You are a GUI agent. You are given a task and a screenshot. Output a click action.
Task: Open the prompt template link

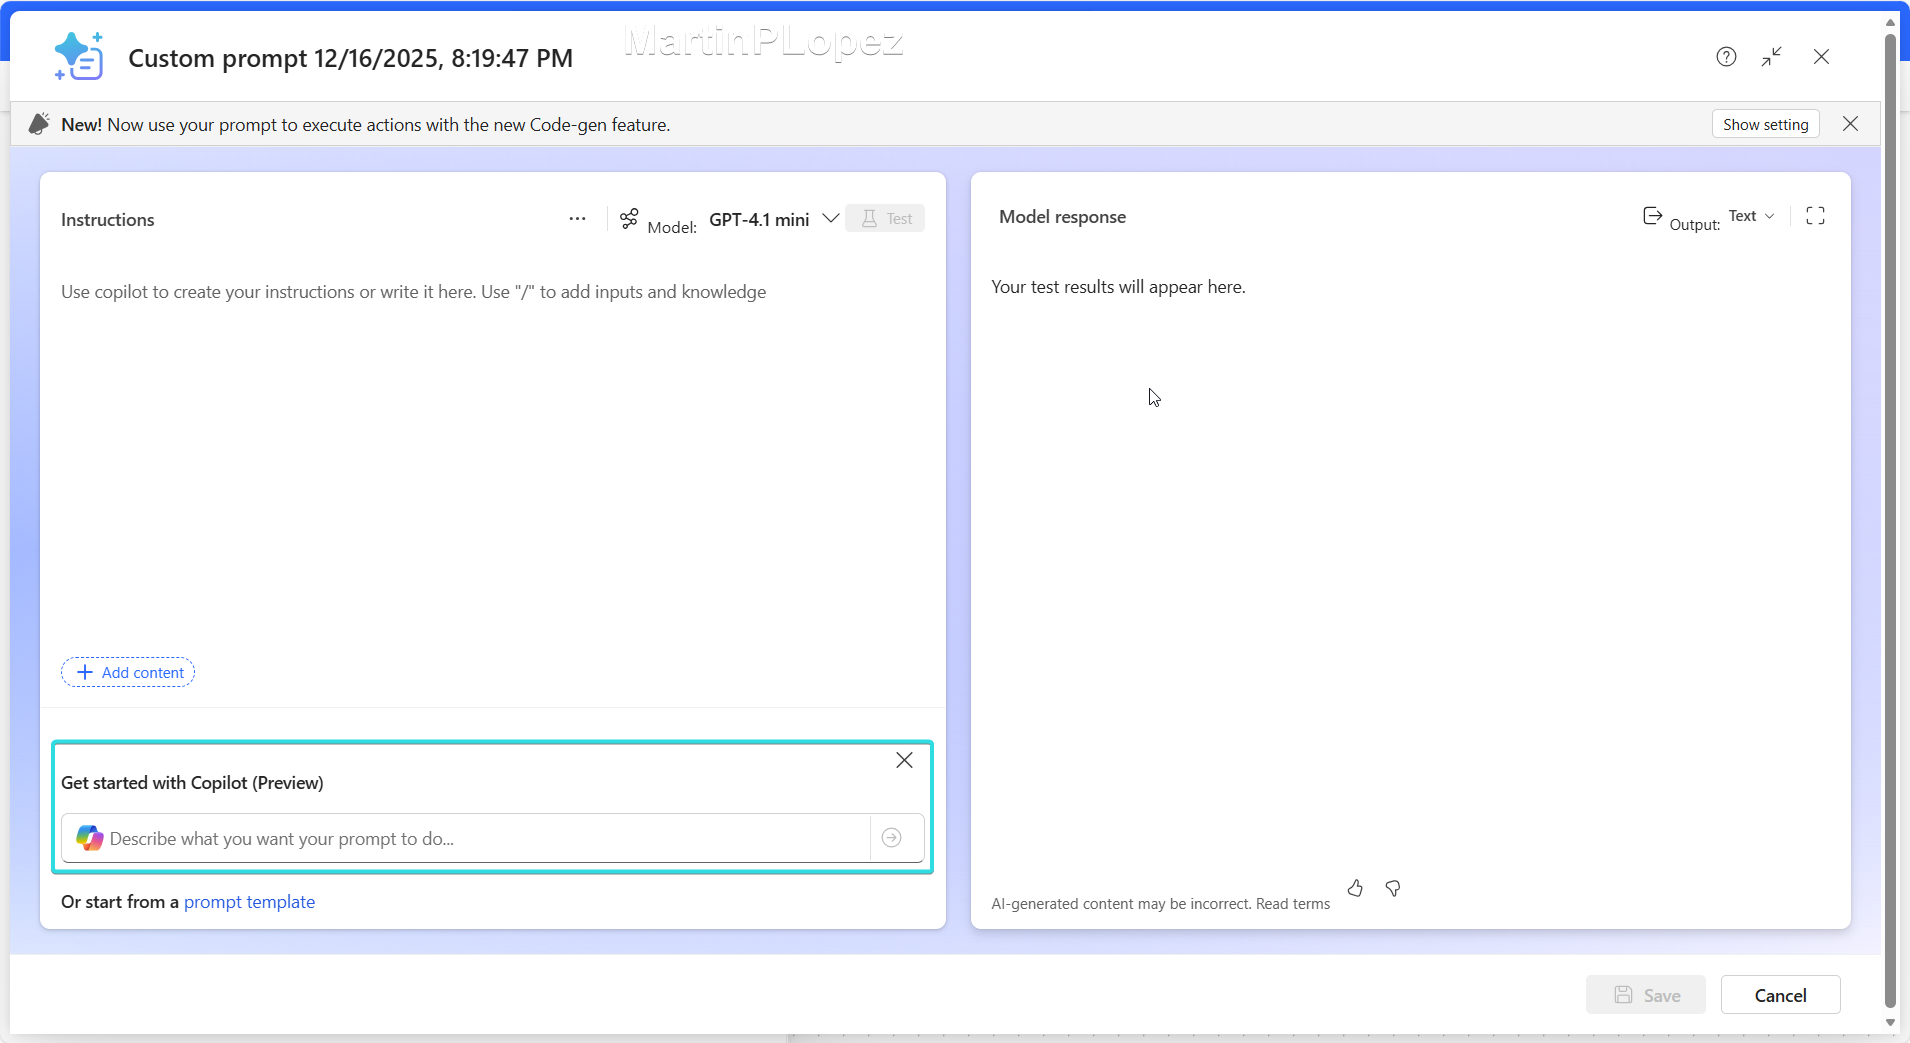pyautogui.click(x=249, y=902)
